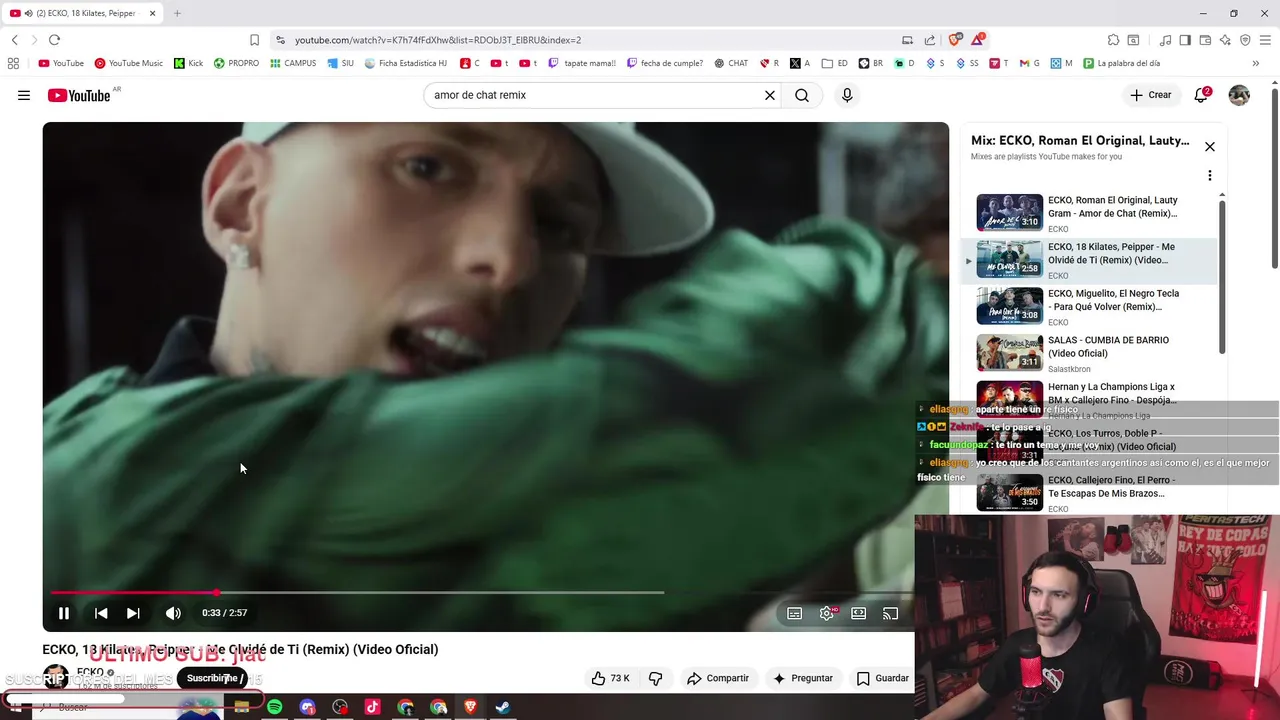Bookmark this page in address bar
1280x720 pixels.
pyautogui.click(x=254, y=40)
